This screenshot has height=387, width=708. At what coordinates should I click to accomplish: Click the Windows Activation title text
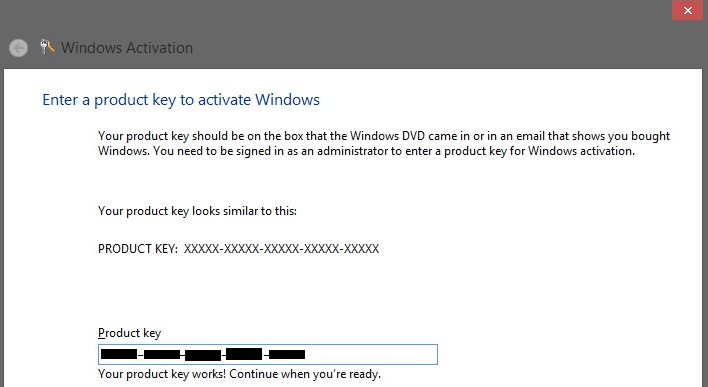pos(127,48)
